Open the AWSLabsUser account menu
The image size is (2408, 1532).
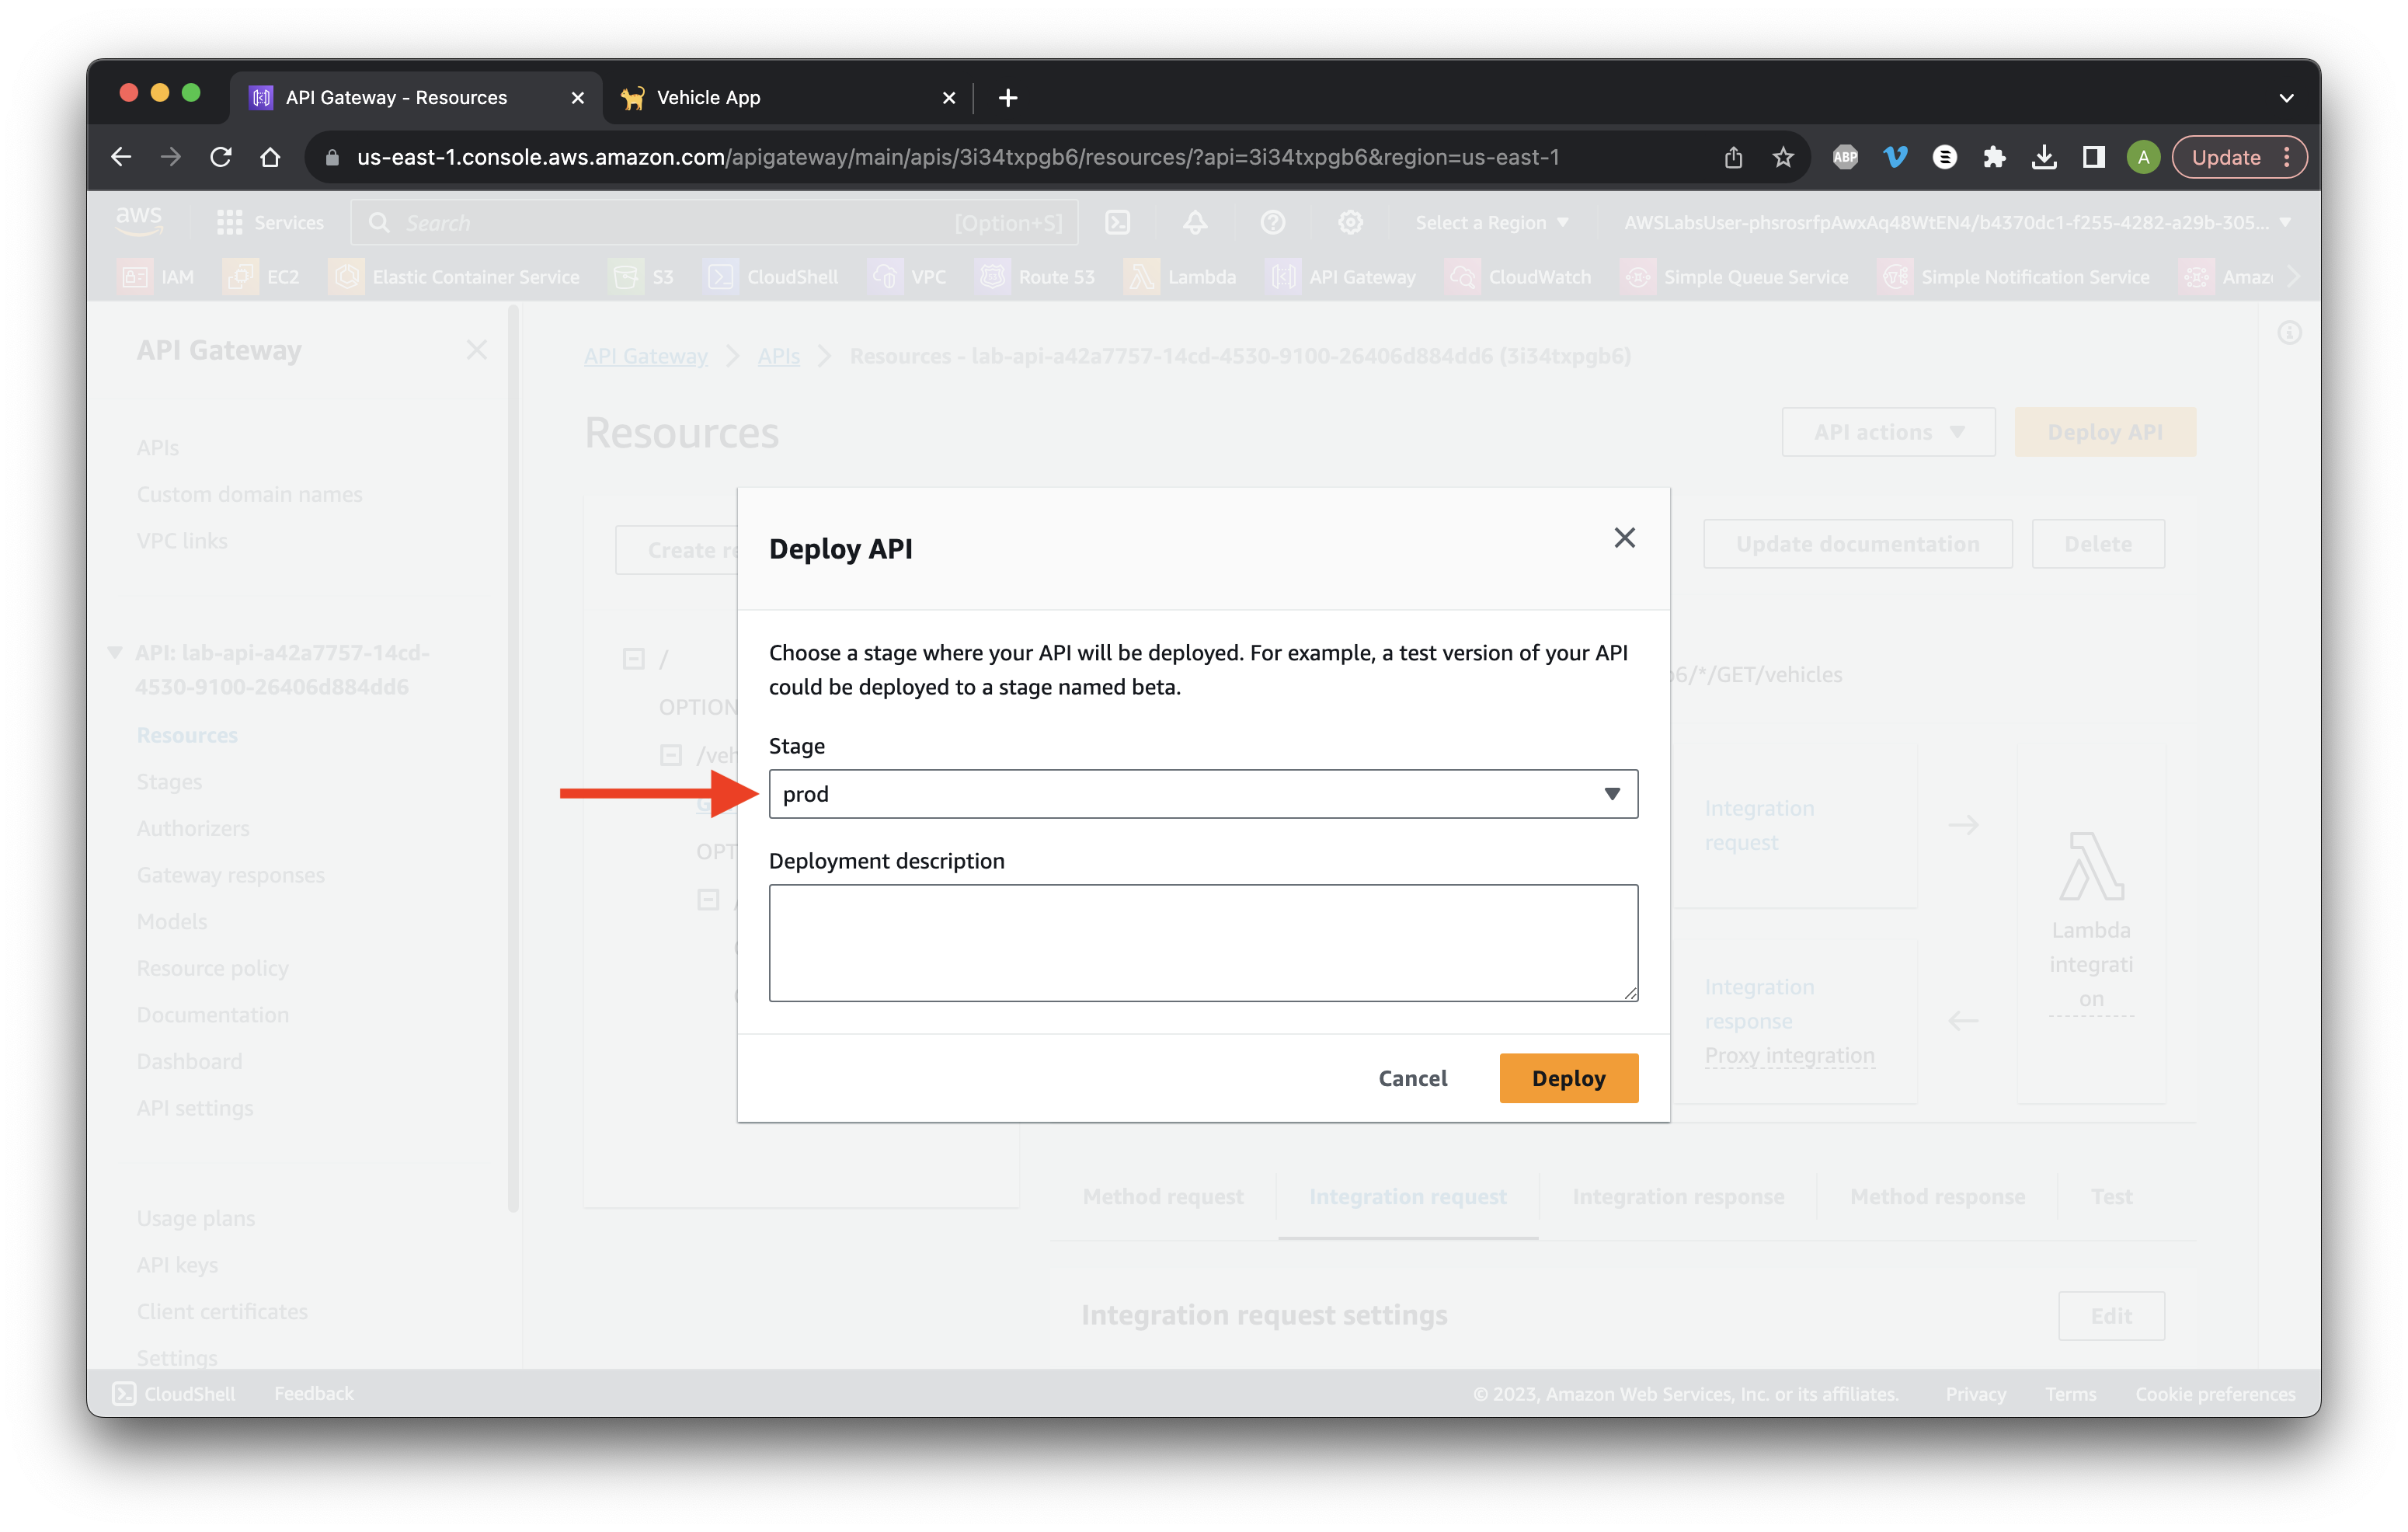pyautogui.click(x=1956, y=222)
